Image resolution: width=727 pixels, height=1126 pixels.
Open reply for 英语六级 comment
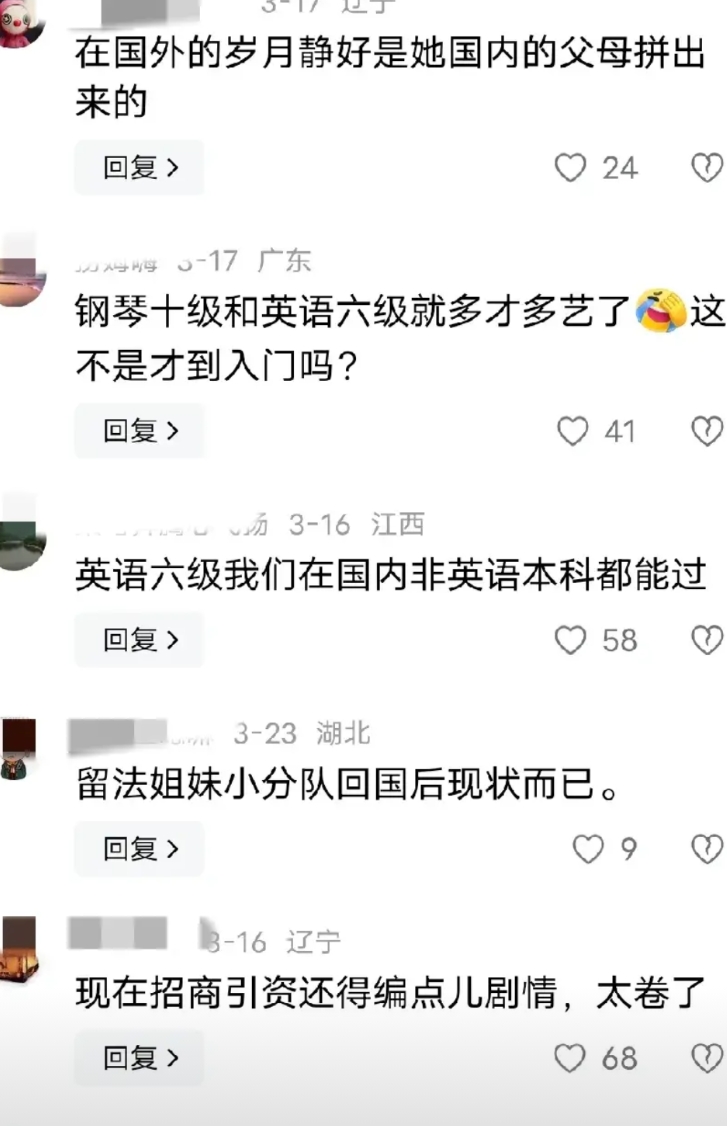[x=139, y=640]
